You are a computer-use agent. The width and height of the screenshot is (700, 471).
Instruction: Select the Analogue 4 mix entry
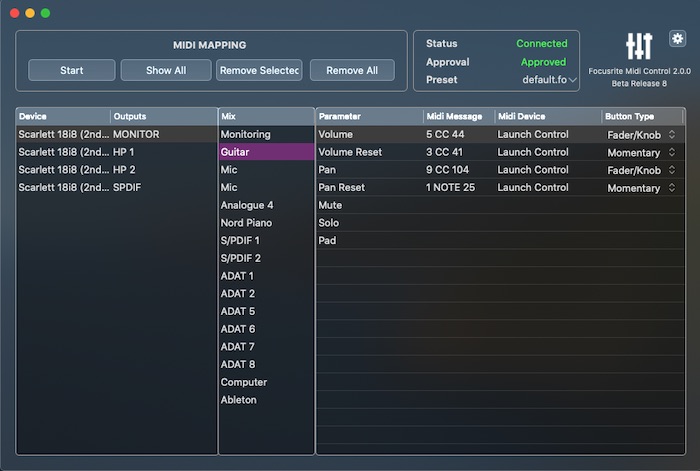[267, 205]
